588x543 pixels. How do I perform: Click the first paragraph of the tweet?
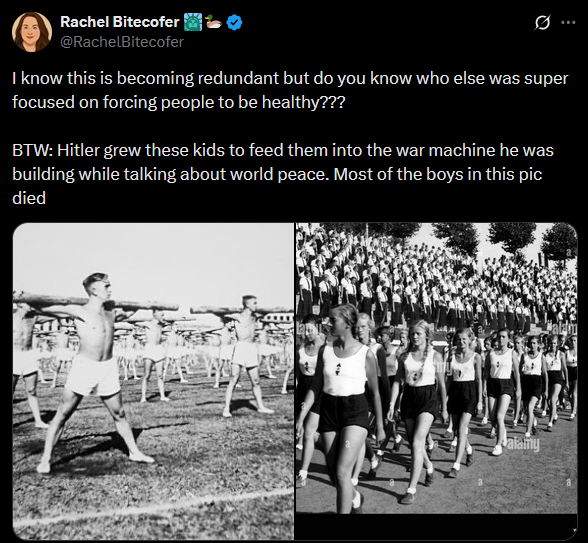point(290,90)
